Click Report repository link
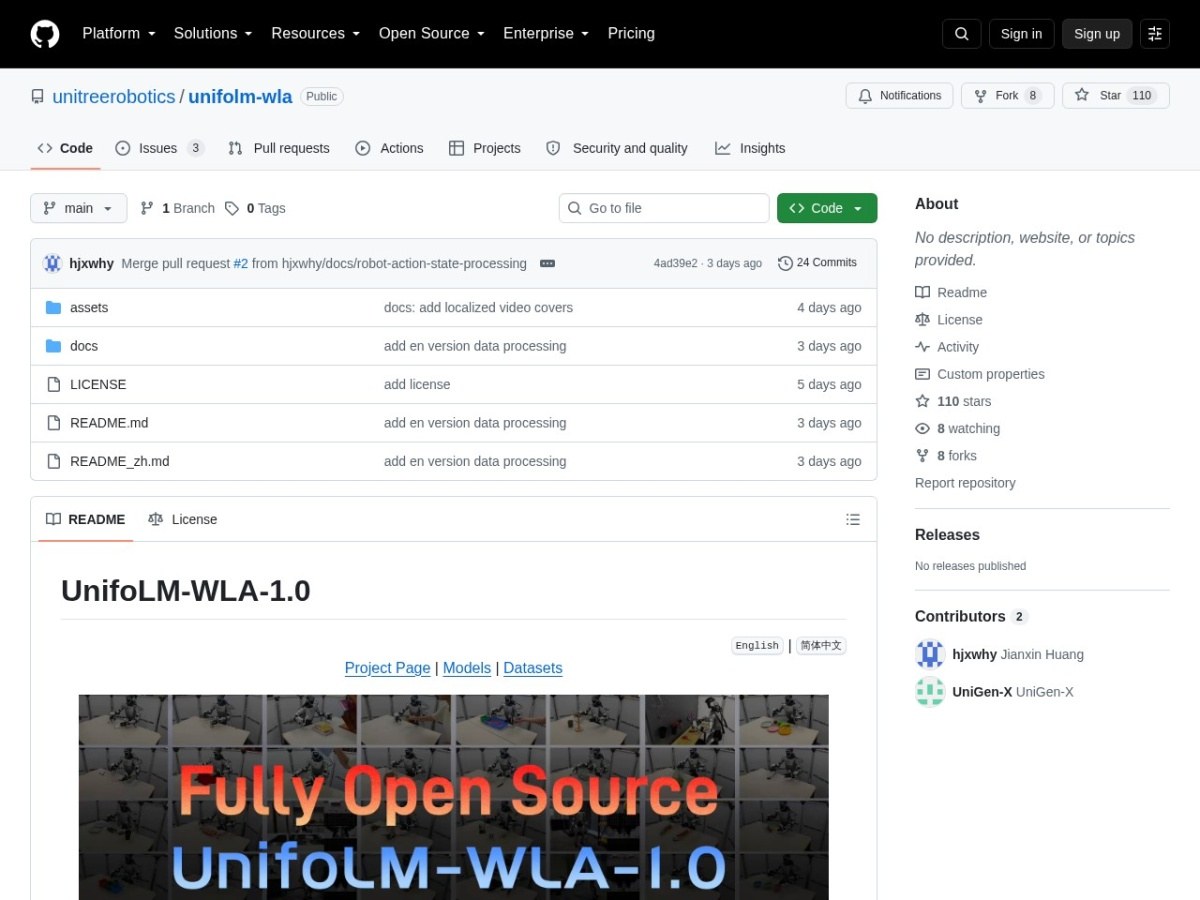1200x900 pixels. click(965, 483)
